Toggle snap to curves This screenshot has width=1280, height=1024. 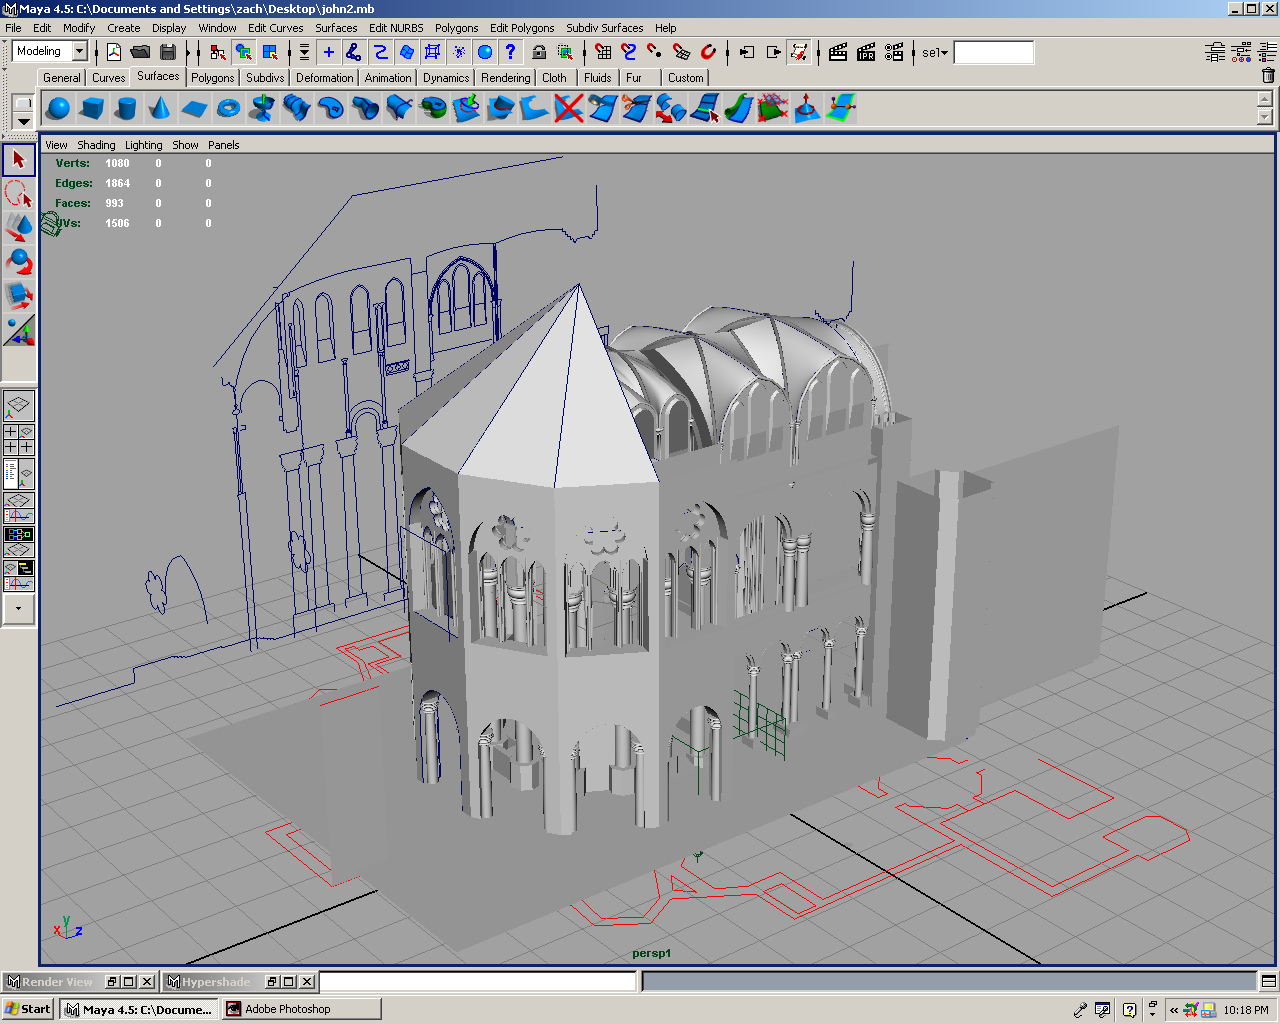(629, 52)
